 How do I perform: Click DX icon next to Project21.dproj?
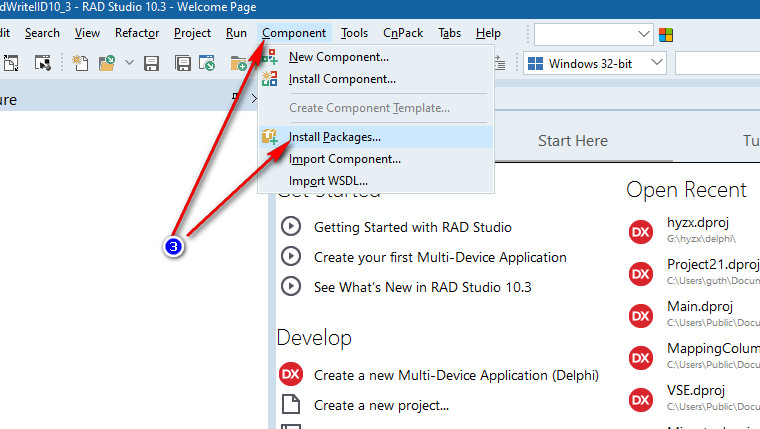point(641,274)
